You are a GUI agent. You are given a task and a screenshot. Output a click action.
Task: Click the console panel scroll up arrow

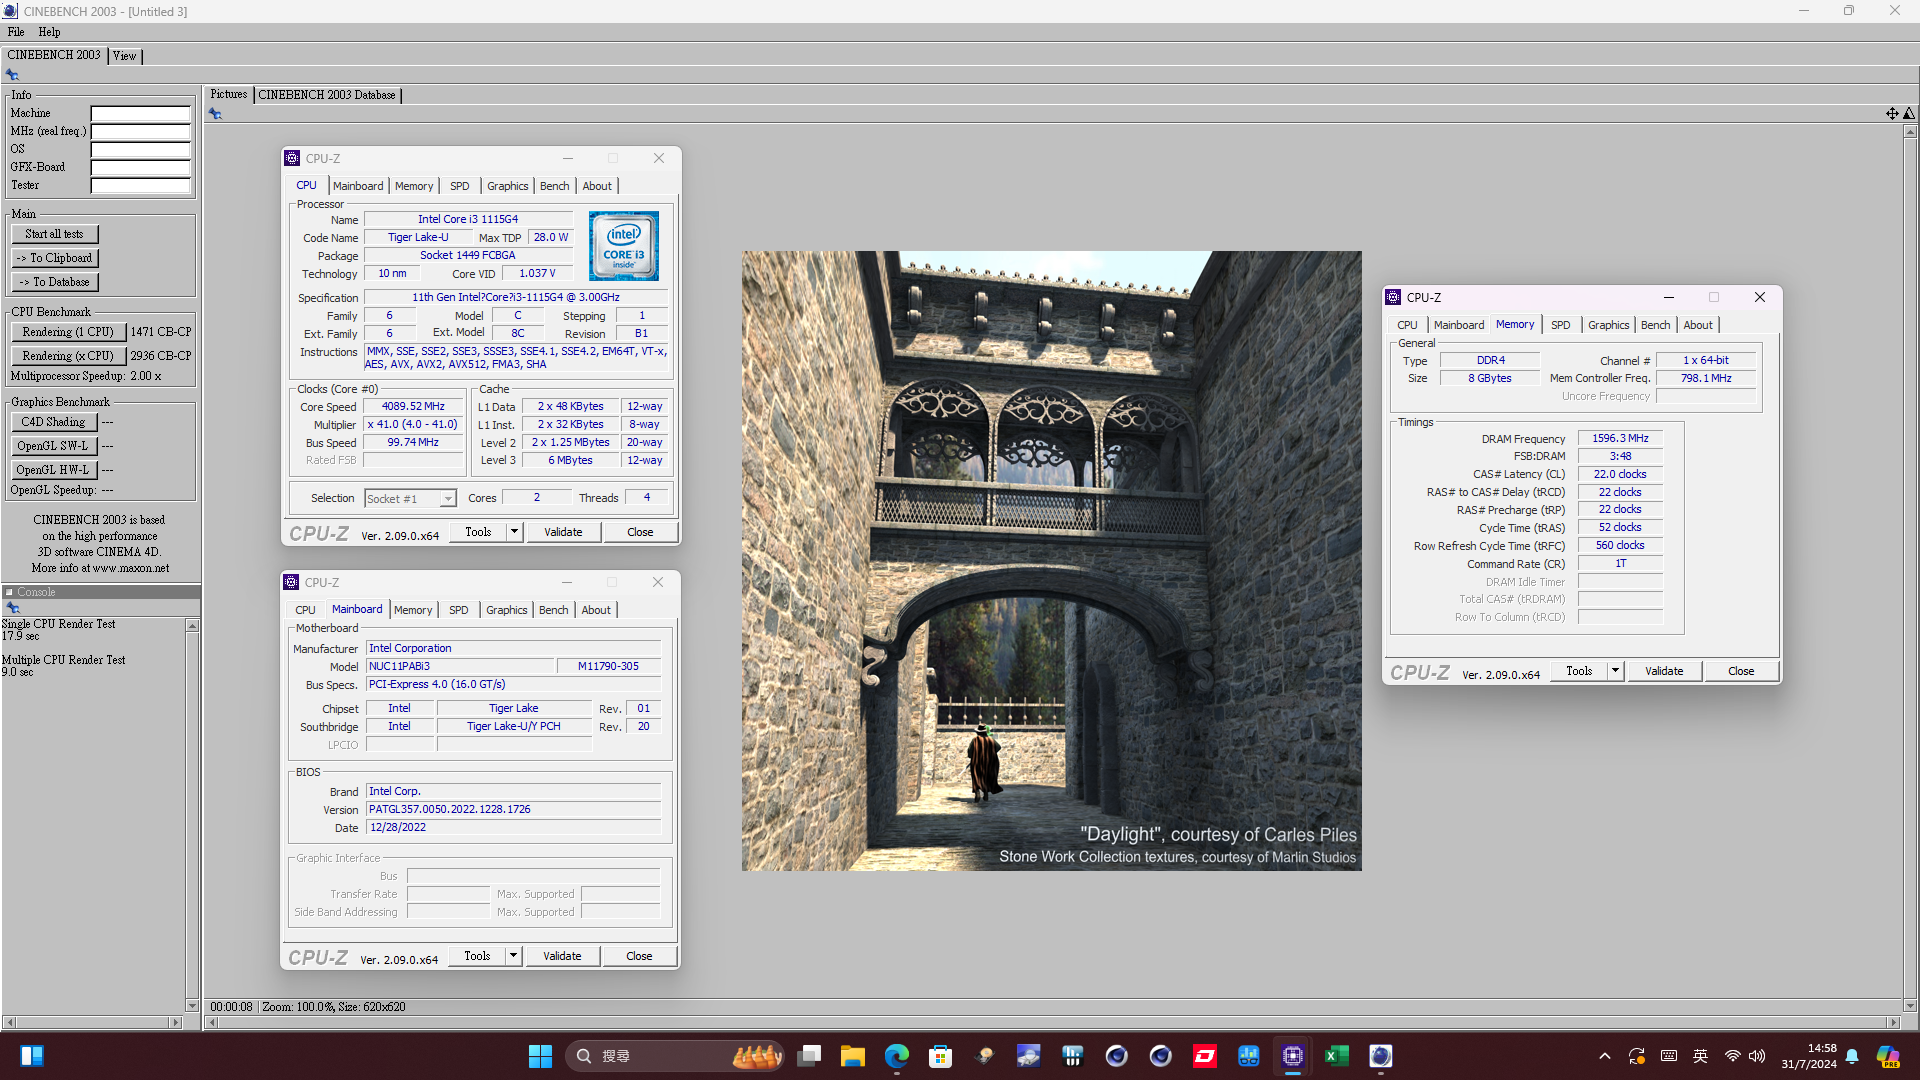(192, 626)
